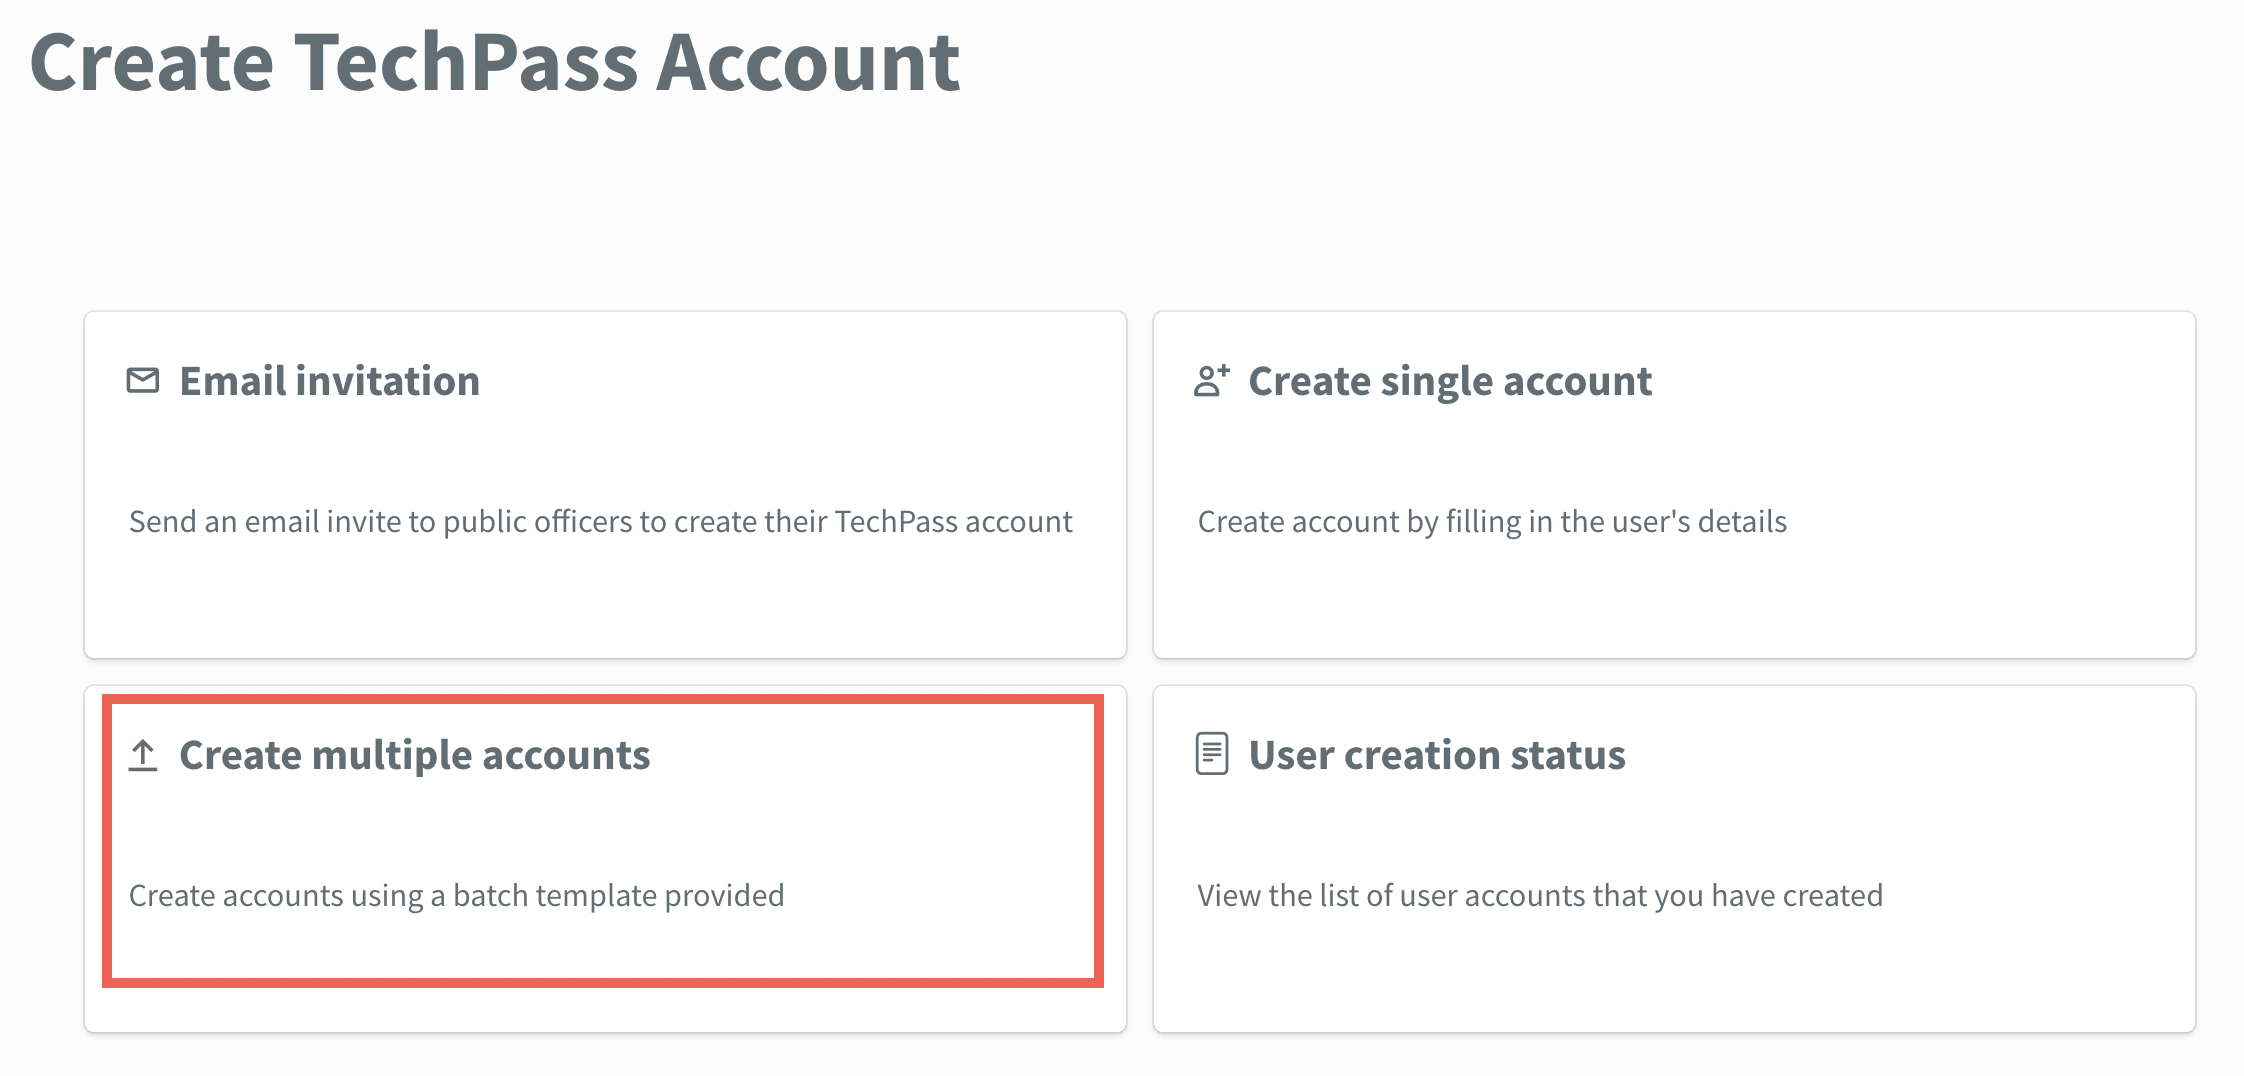Click empty space below text in Create single account card

tap(1674, 600)
